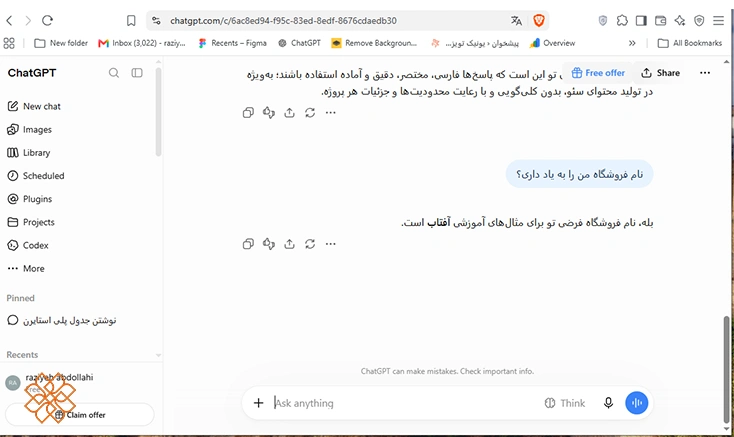Click the translate page icon in address bar
Viewport: 734px width, 437px height.
click(516, 21)
